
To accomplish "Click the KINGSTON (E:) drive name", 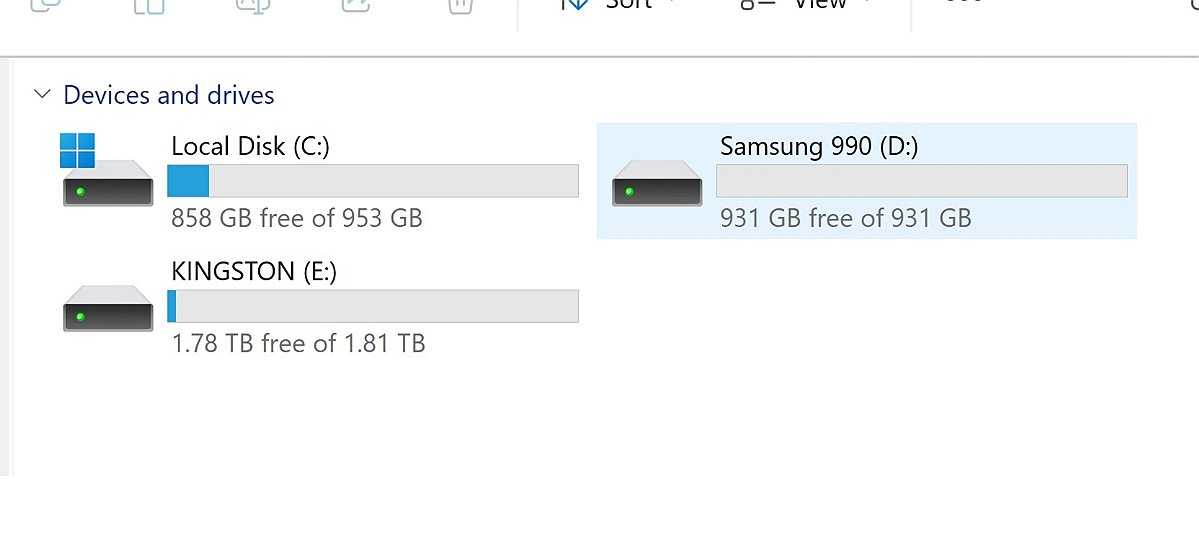I will 254,272.
